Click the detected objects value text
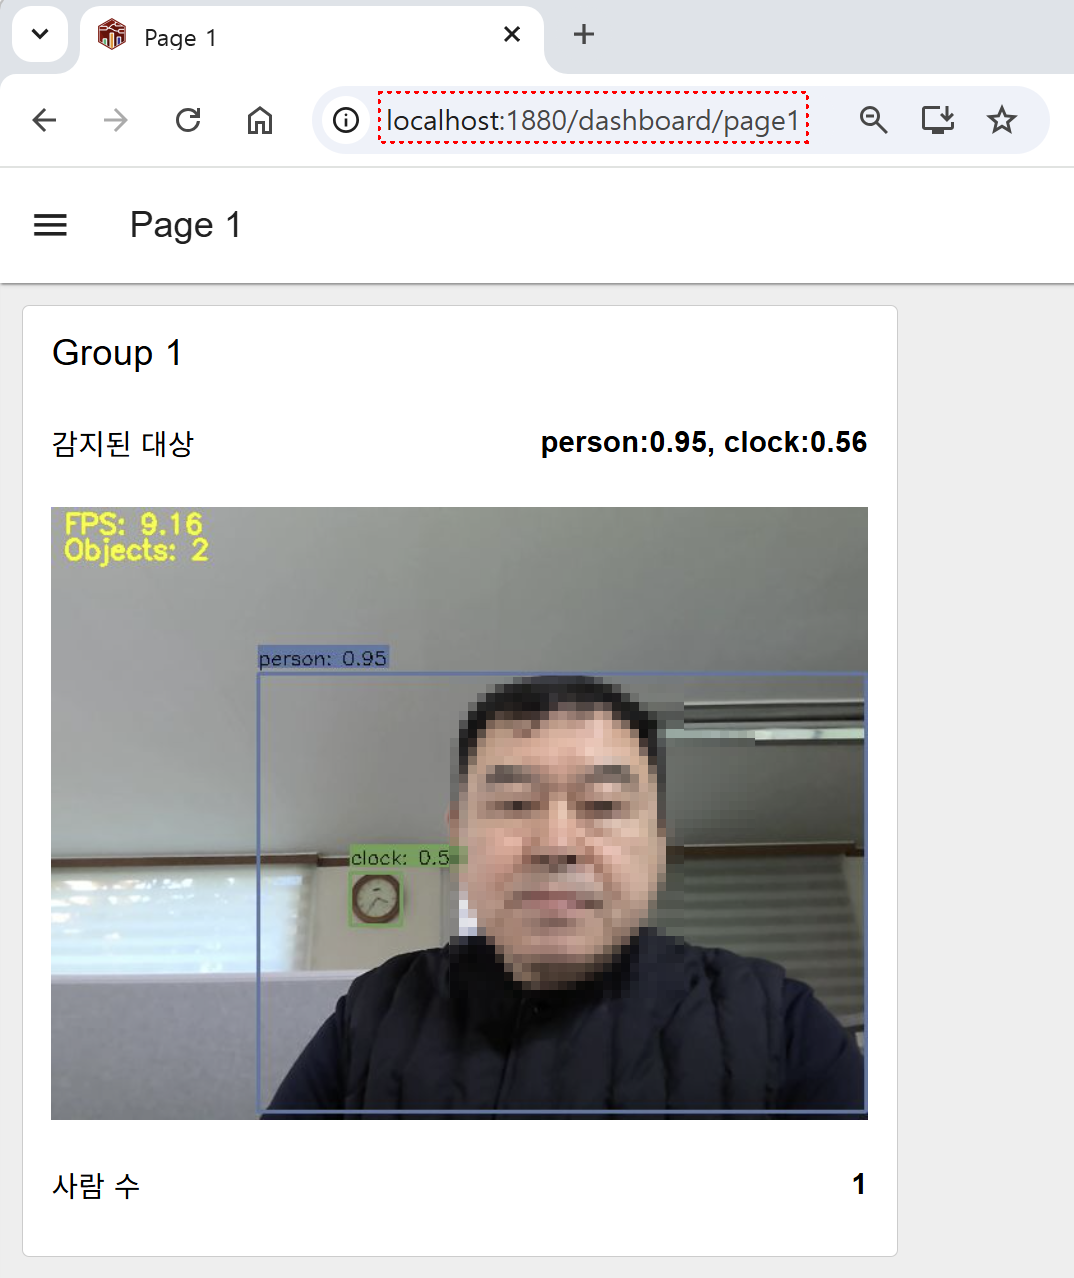 703,443
